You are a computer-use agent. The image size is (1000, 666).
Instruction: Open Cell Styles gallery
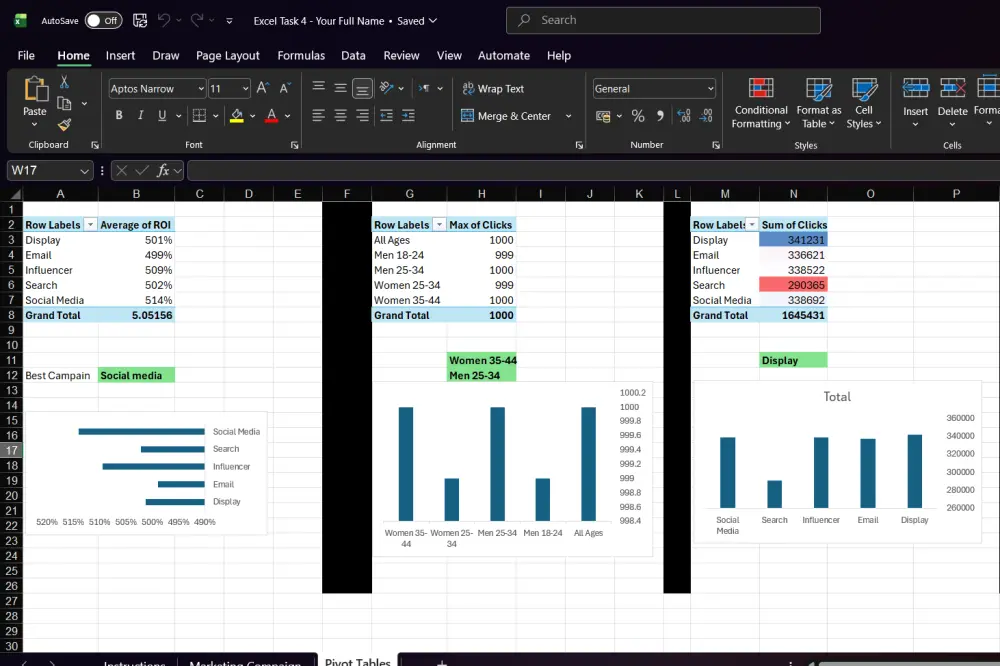tap(864, 103)
